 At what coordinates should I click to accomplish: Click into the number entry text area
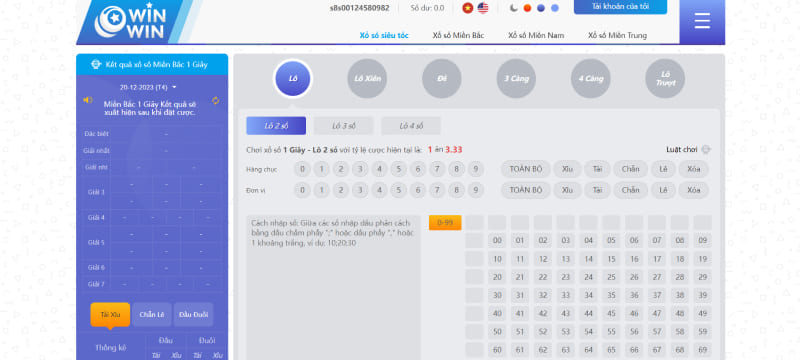pyautogui.click(x=334, y=288)
